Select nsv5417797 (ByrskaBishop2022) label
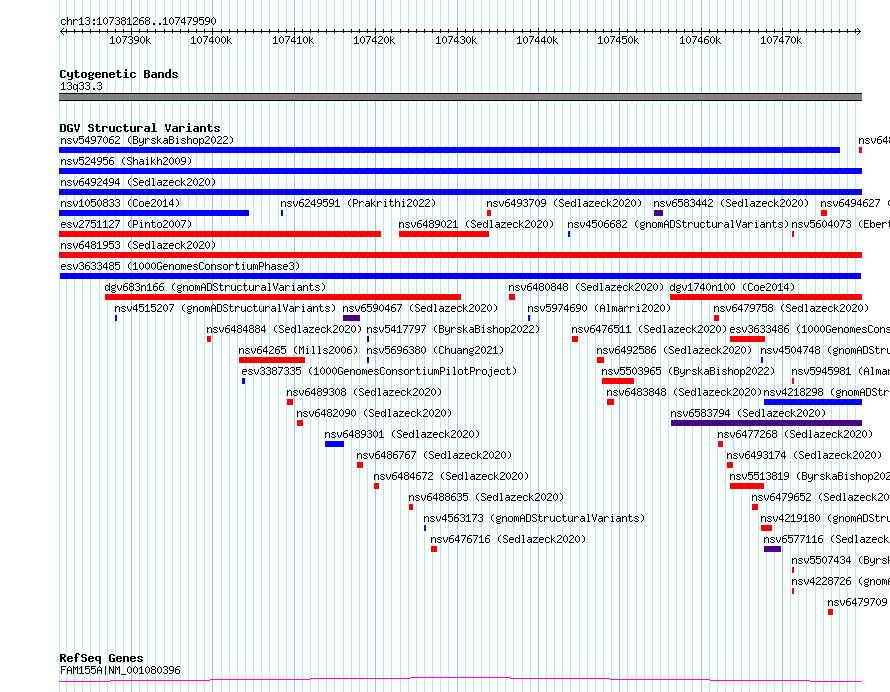The image size is (890, 692). [x=453, y=329]
